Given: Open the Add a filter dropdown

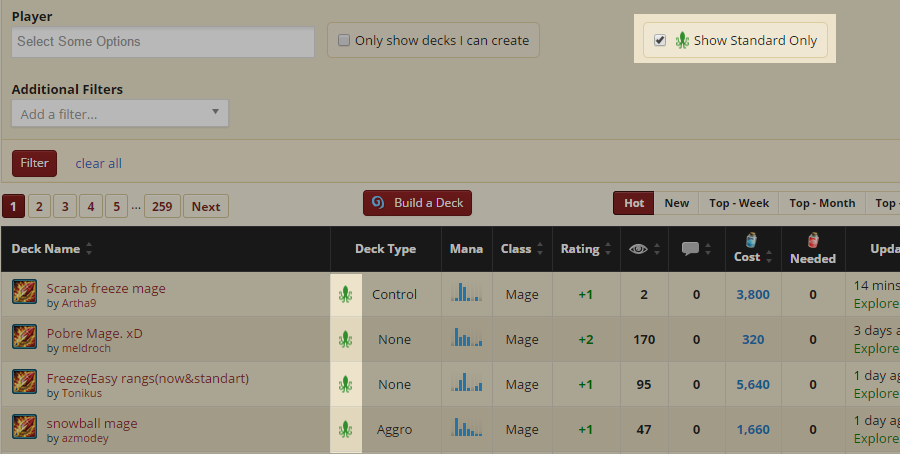Looking at the screenshot, I should (120, 113).
